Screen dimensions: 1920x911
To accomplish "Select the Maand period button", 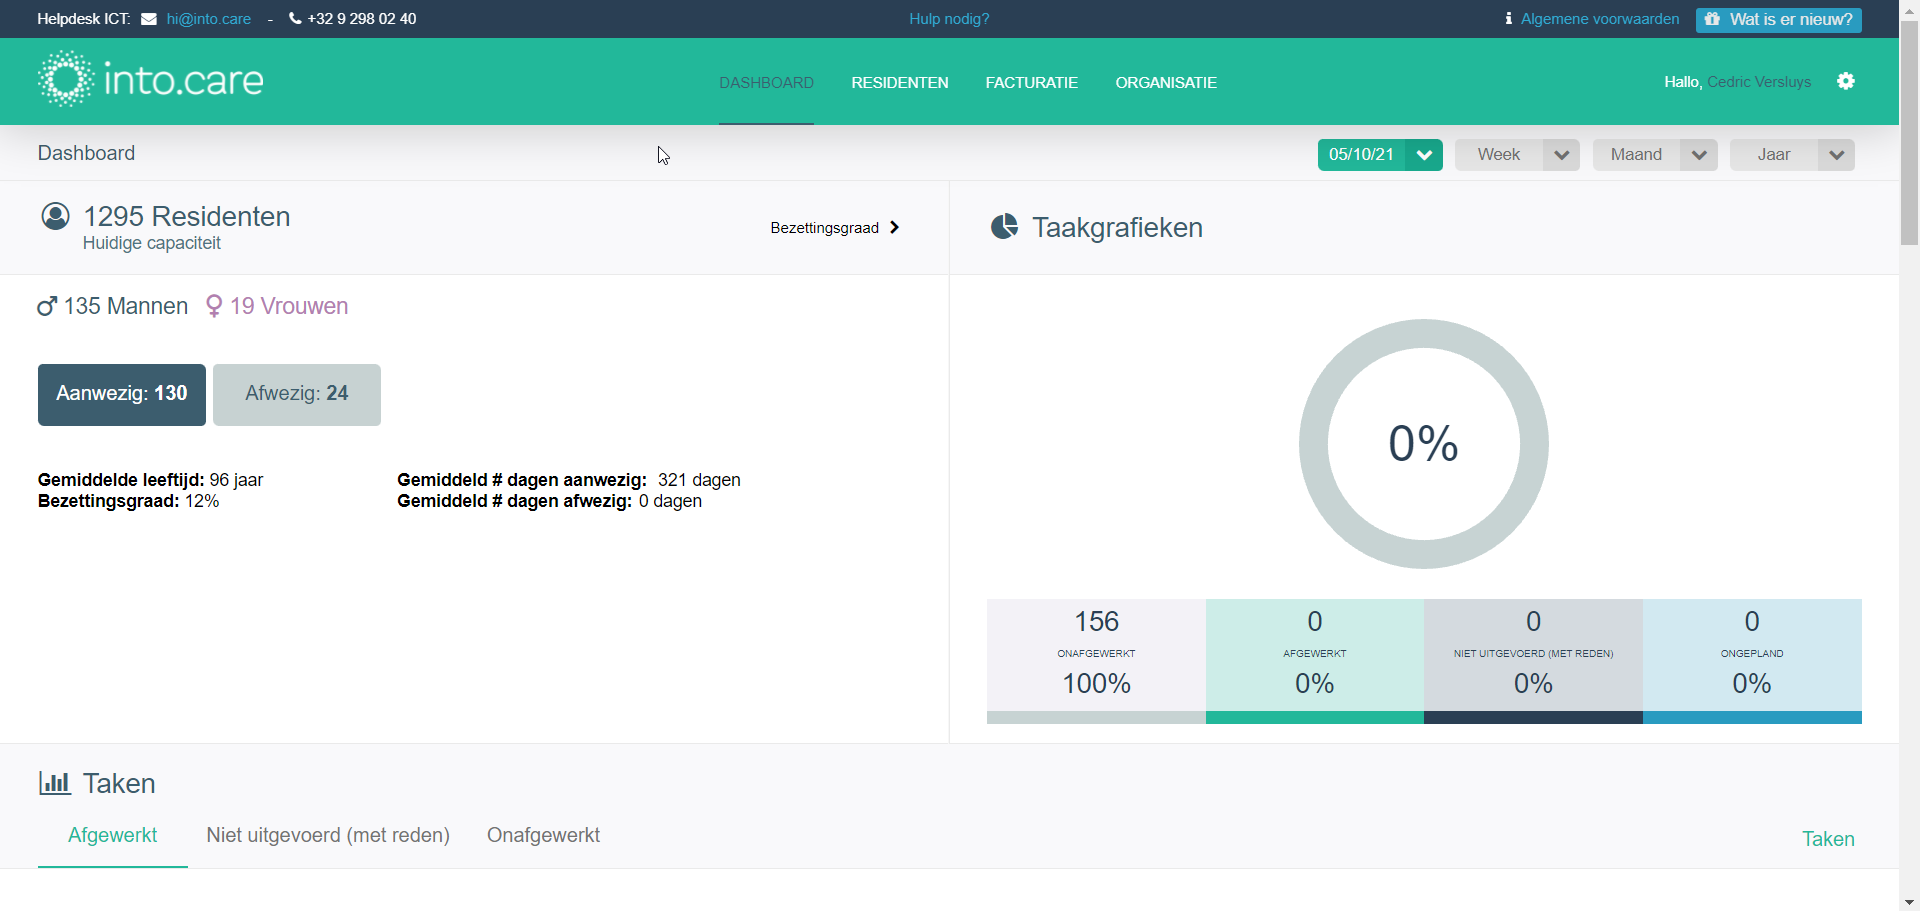I will click(x=1636, y=155).
